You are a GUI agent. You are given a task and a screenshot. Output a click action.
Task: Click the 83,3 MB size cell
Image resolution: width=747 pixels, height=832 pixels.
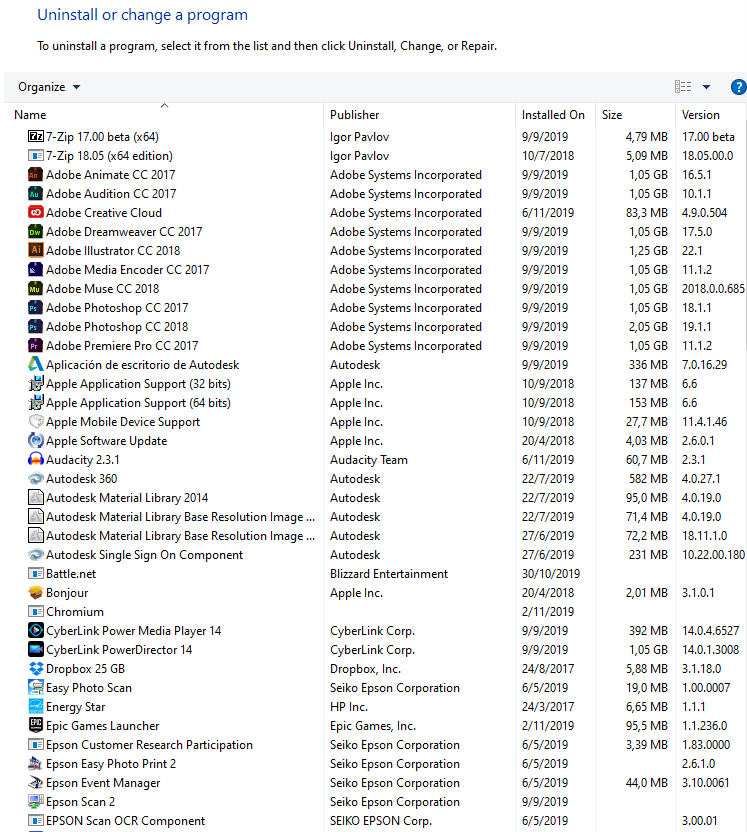pos(647,213)
